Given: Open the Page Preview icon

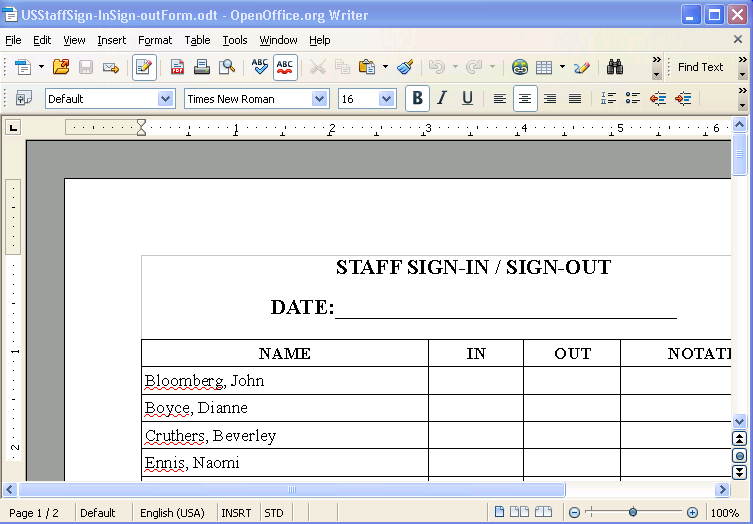Looking at the screenshot, I should point(227,67).
